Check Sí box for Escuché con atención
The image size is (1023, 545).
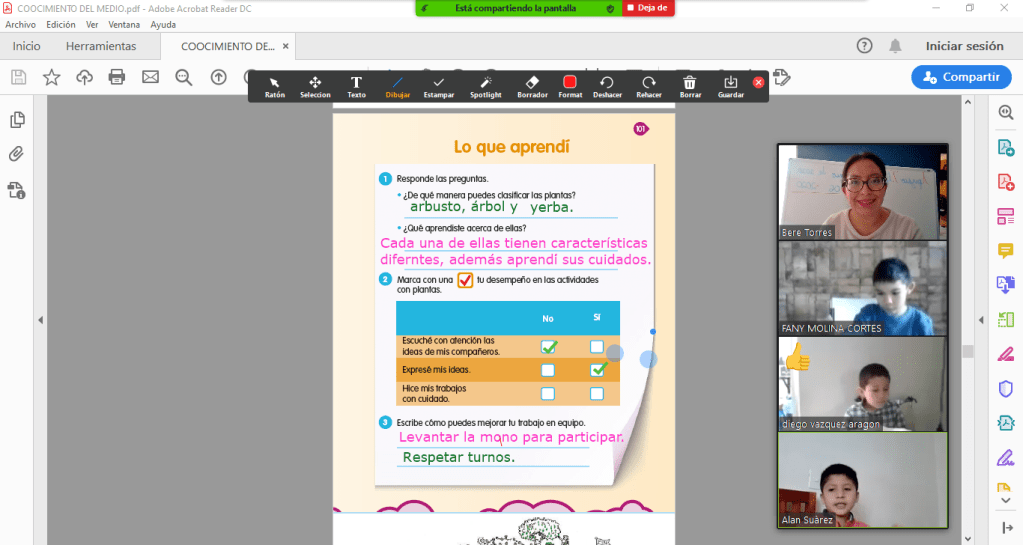(597, 347)
